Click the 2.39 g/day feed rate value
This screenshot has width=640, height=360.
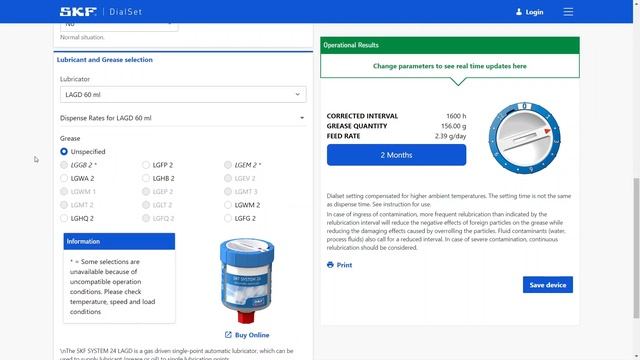[450, 136]
